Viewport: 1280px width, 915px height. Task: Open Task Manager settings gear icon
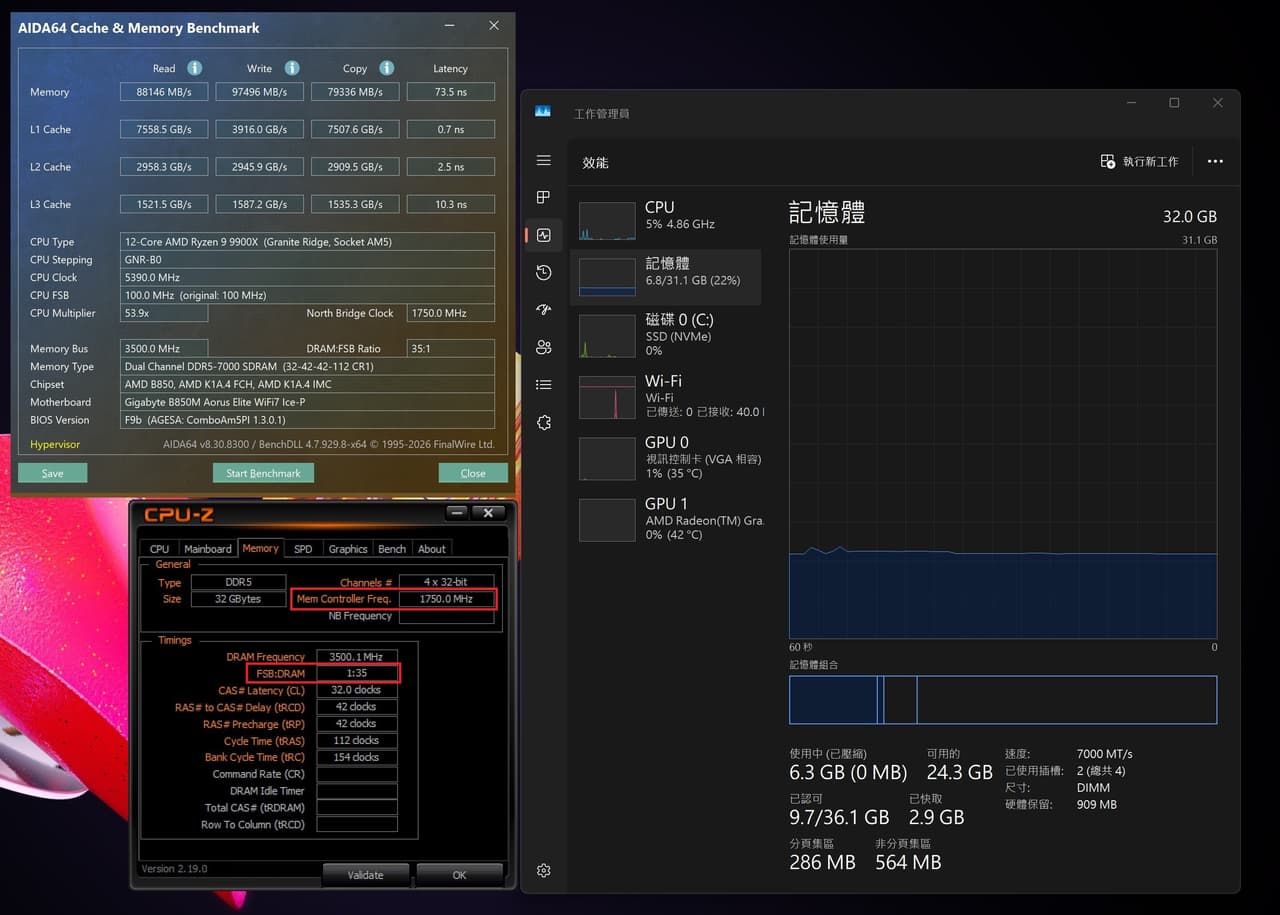pos(543,871)
